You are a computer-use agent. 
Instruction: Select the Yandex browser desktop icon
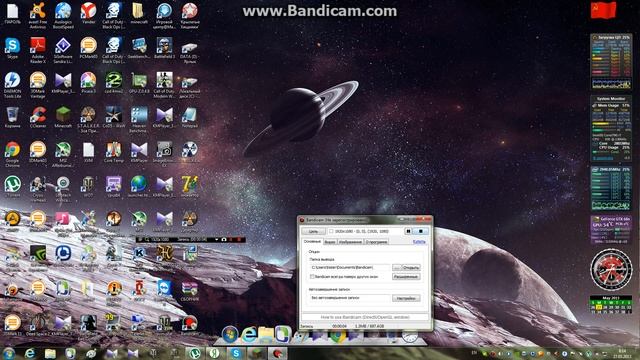pos(88,13)
